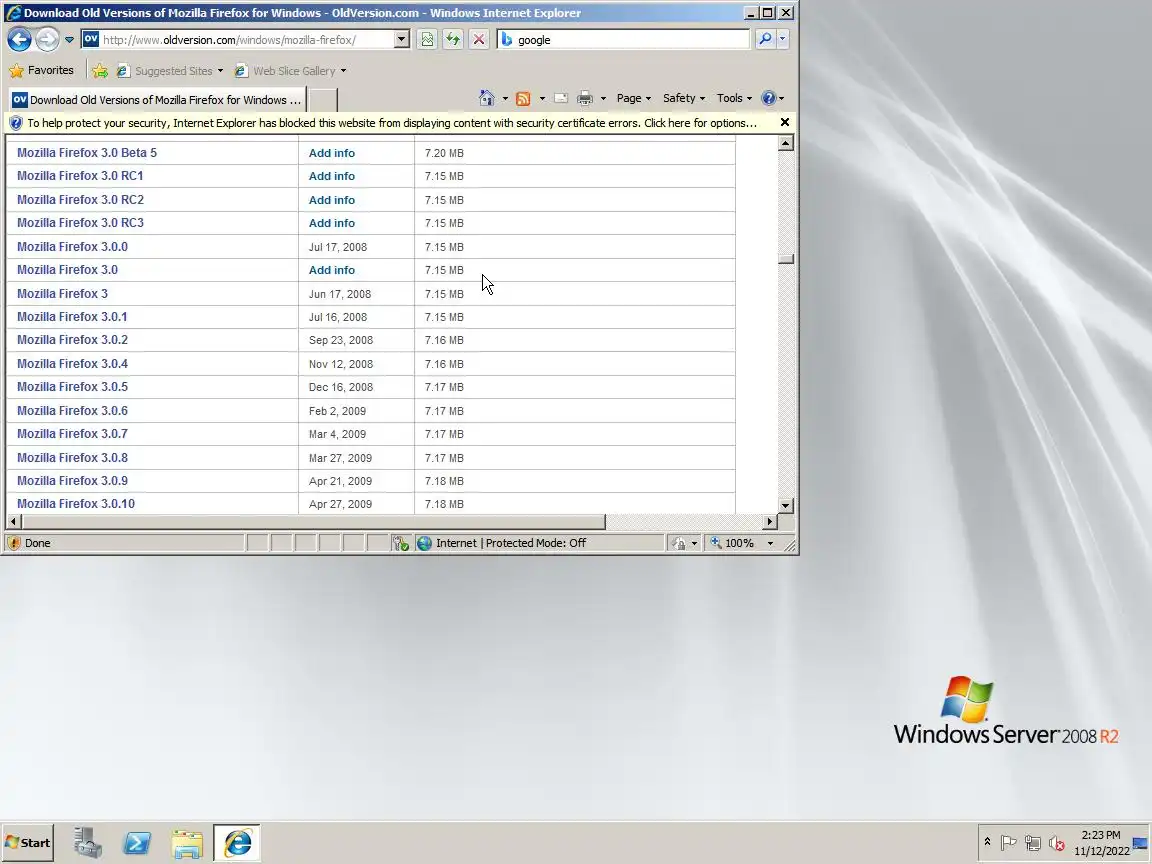
Task: Expand the Feeds dropdown arrow
Action: [542, 98]
